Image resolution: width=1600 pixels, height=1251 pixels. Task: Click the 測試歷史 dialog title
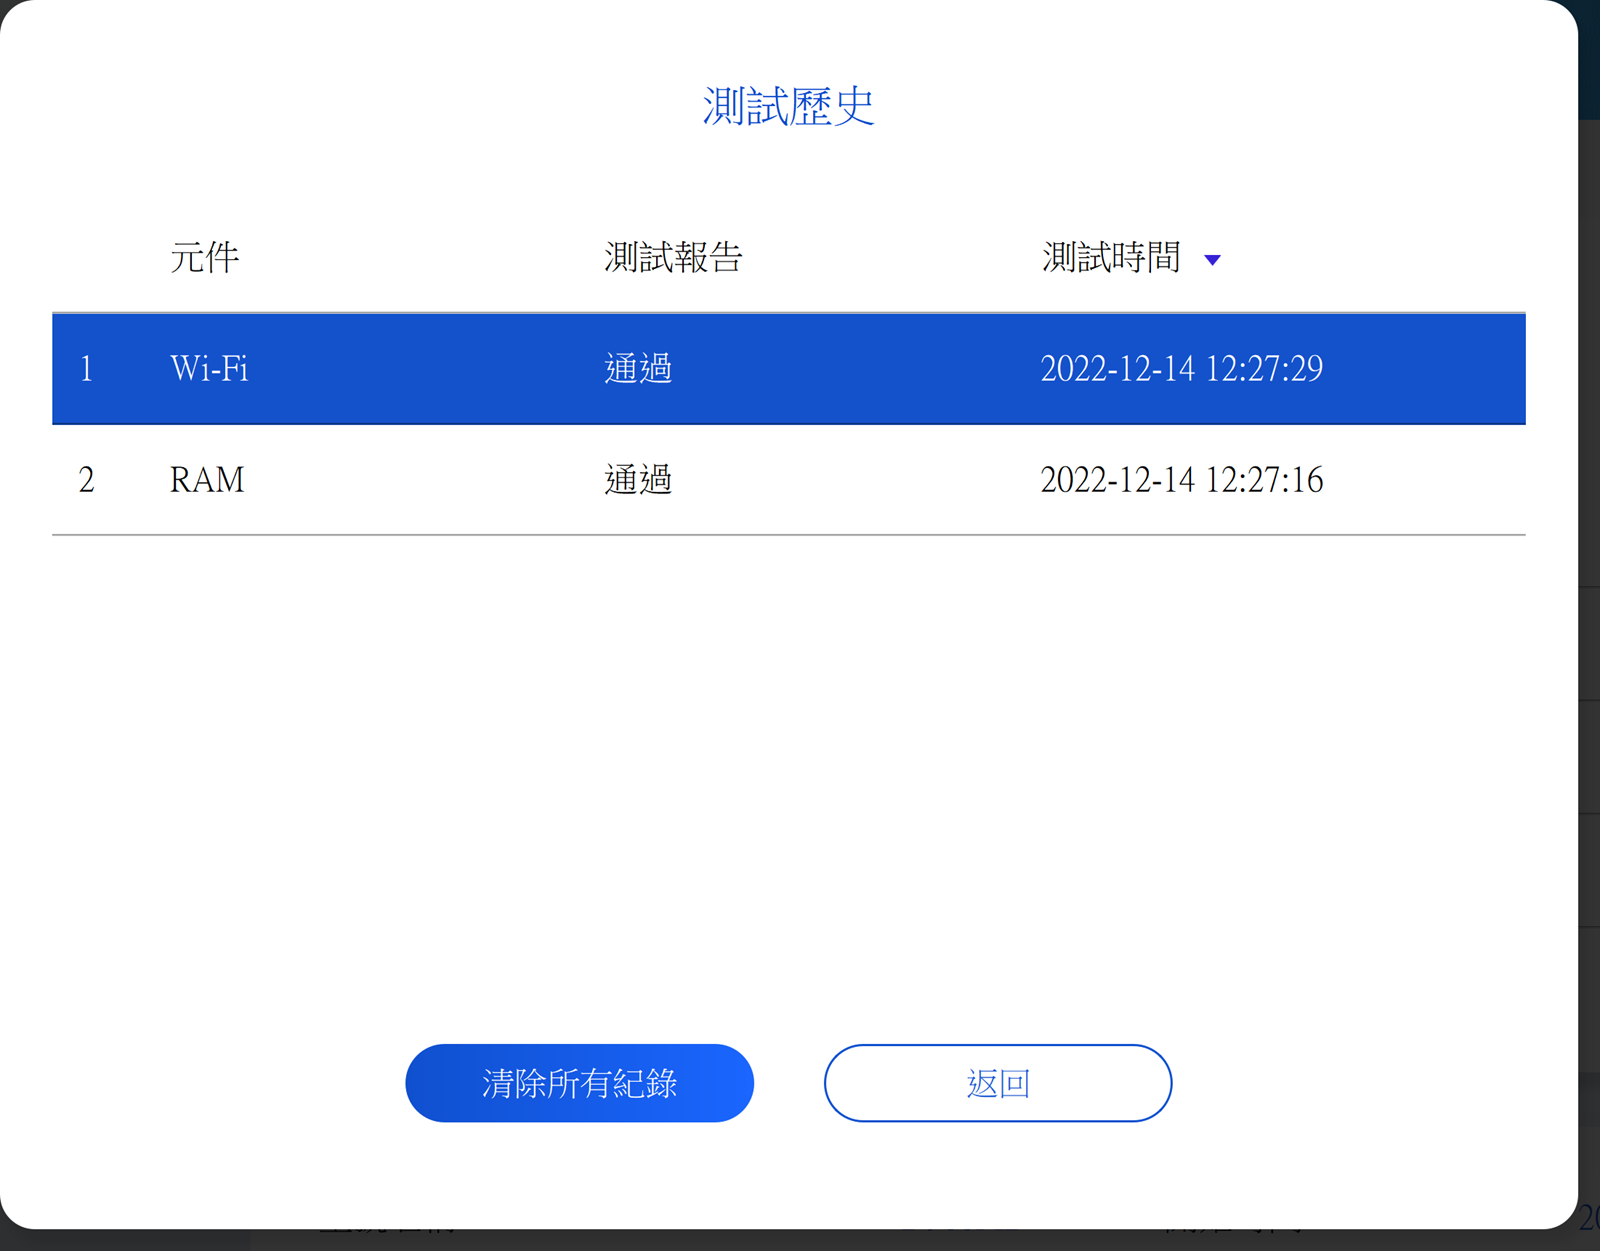coord(788,106)
